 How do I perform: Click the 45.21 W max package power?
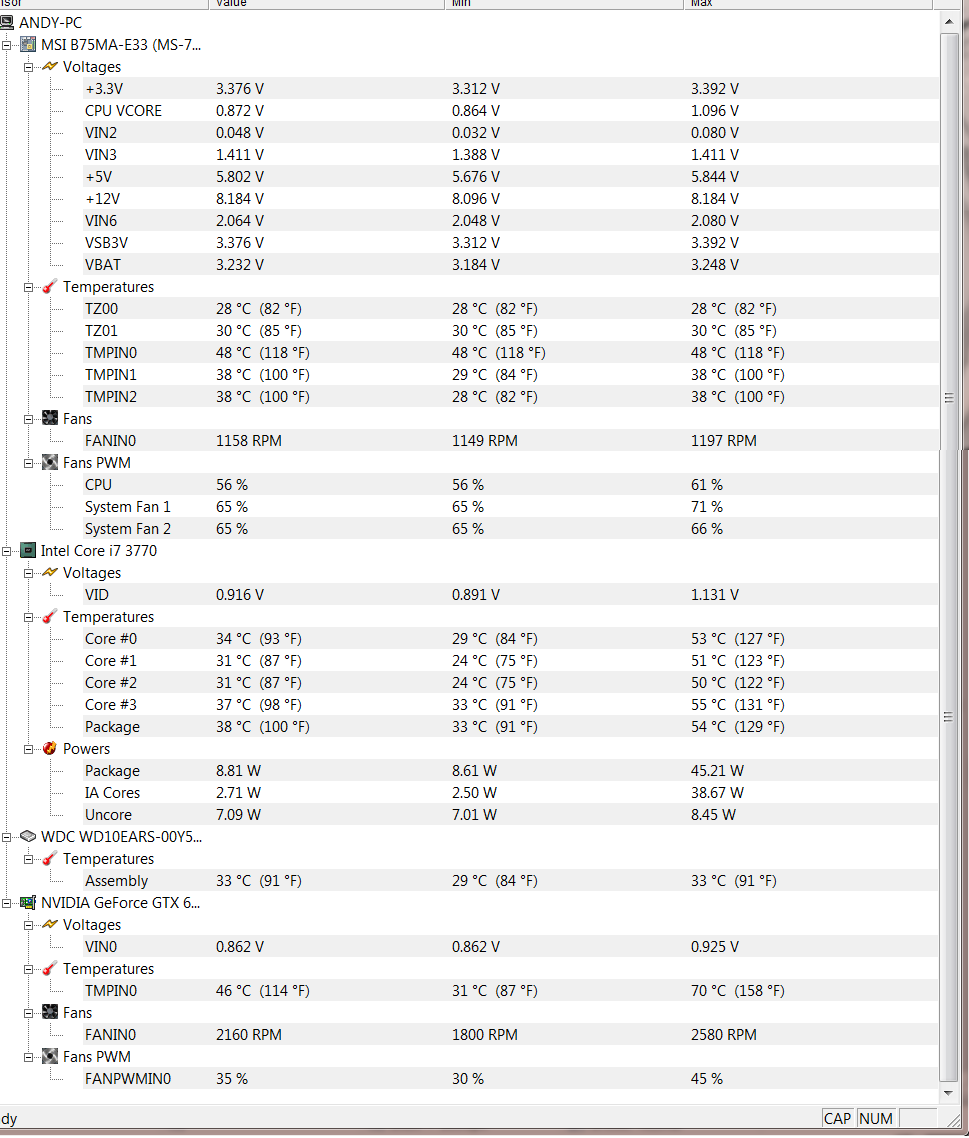click(x=717, y=770)
